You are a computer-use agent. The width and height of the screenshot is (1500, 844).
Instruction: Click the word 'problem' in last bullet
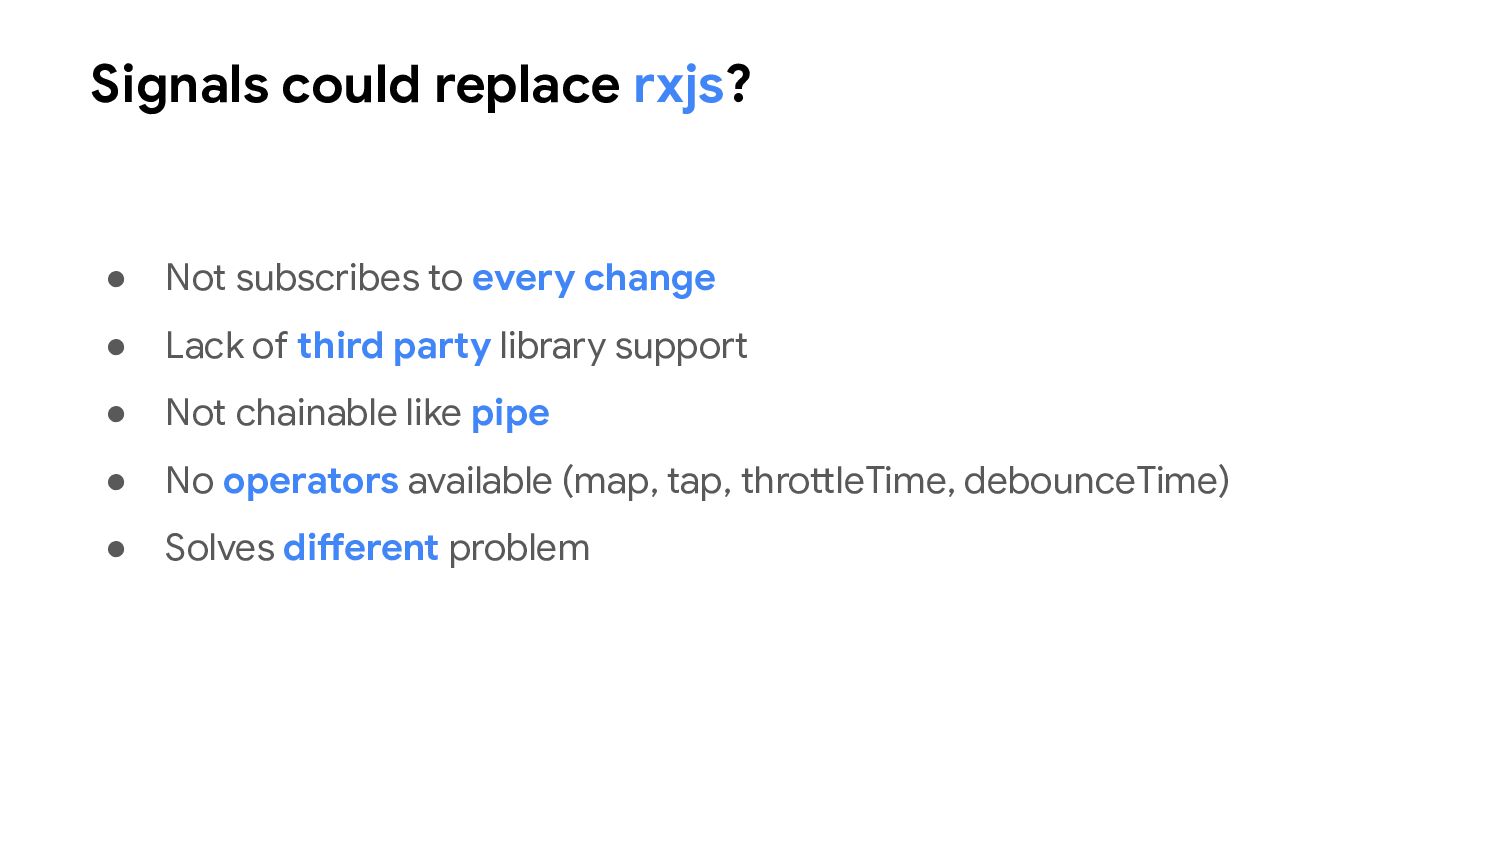click(x=519, y=548)
